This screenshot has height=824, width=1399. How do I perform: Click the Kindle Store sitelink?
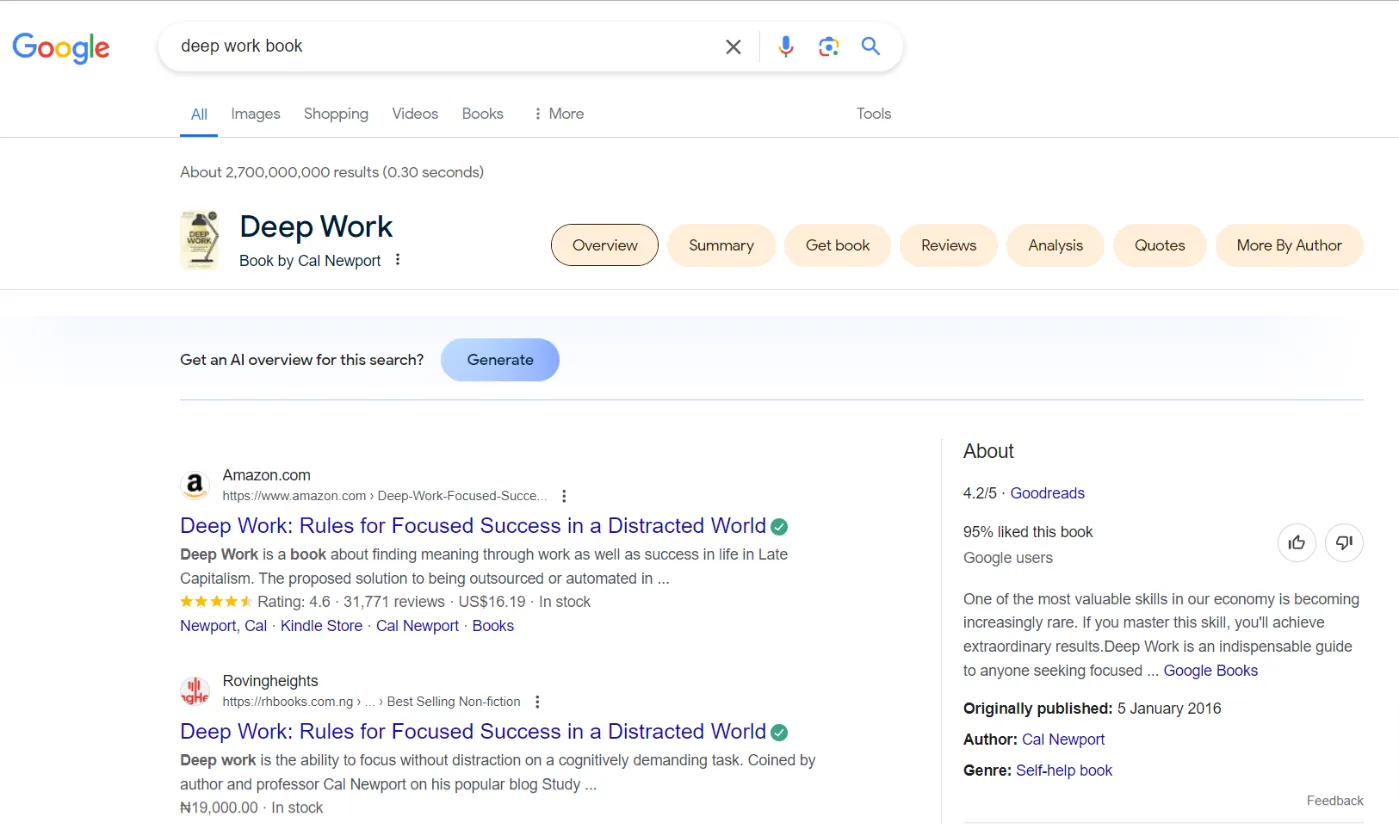tap(321, 626)
